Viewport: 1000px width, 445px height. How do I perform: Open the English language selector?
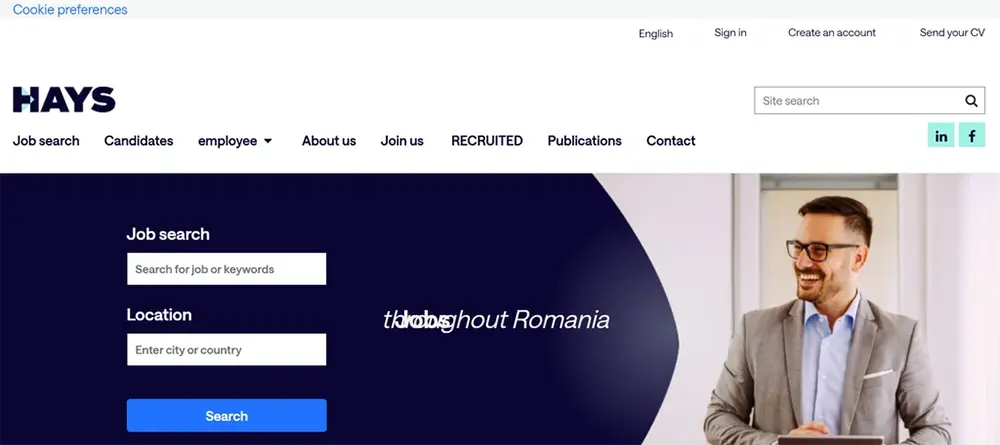click(656, 33)
